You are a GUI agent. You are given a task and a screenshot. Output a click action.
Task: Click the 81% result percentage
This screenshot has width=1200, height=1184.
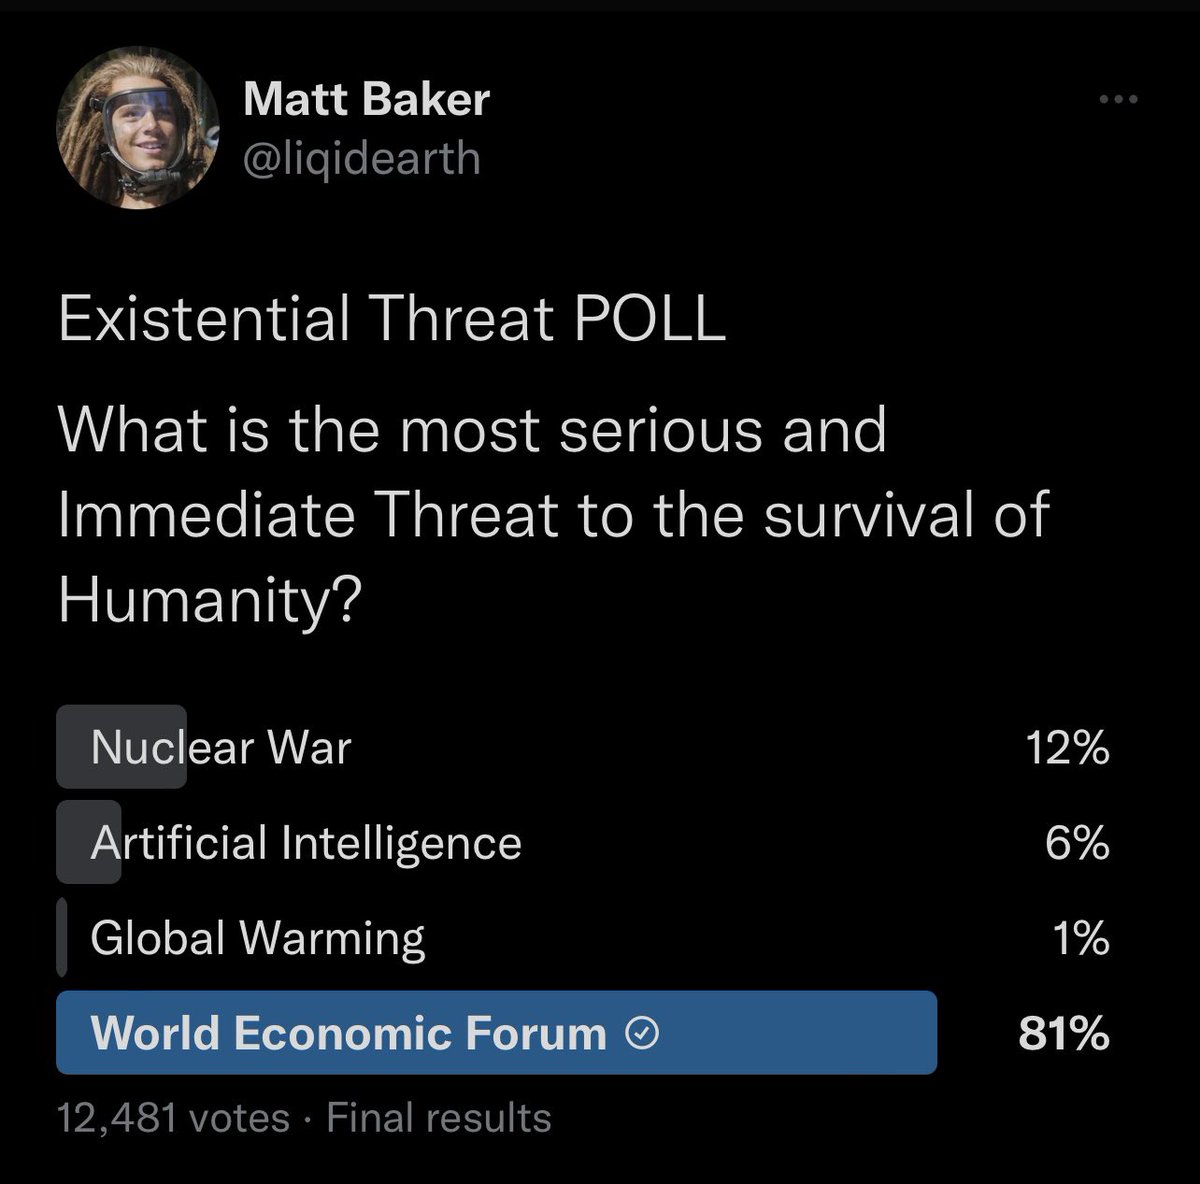click(1064, 1034)
